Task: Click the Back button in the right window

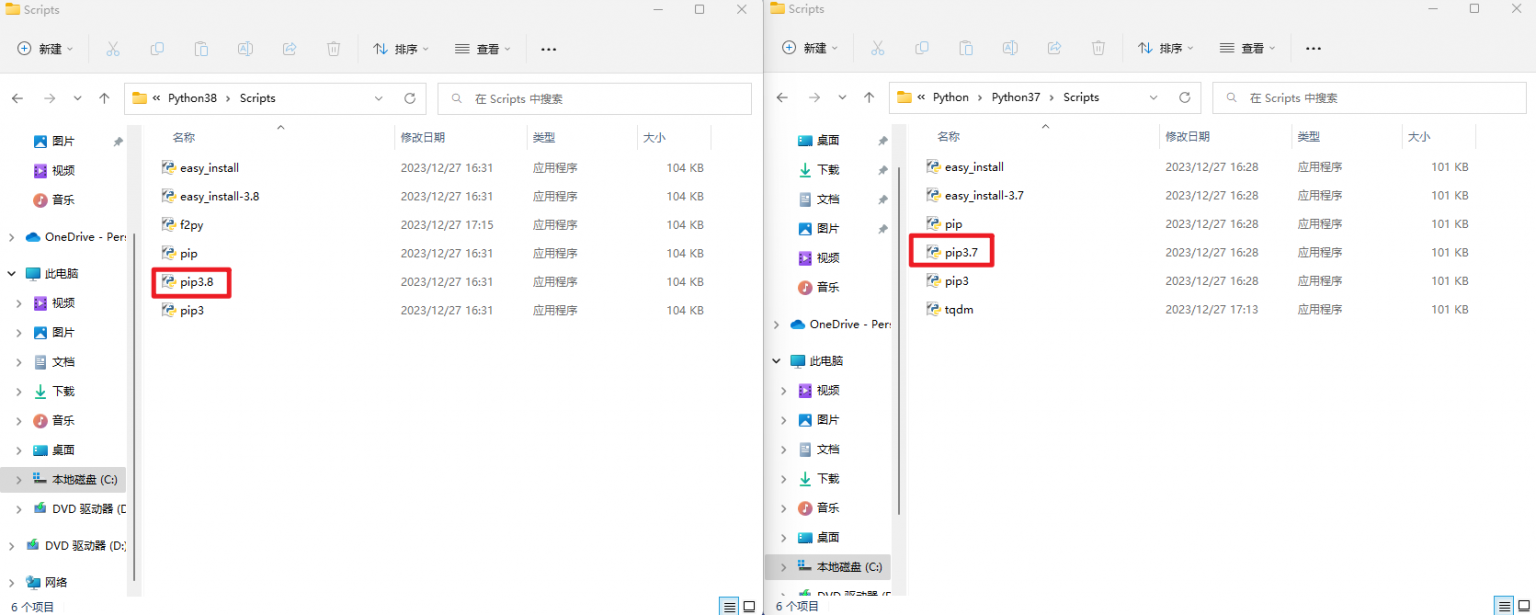Action: coord(781,97)
